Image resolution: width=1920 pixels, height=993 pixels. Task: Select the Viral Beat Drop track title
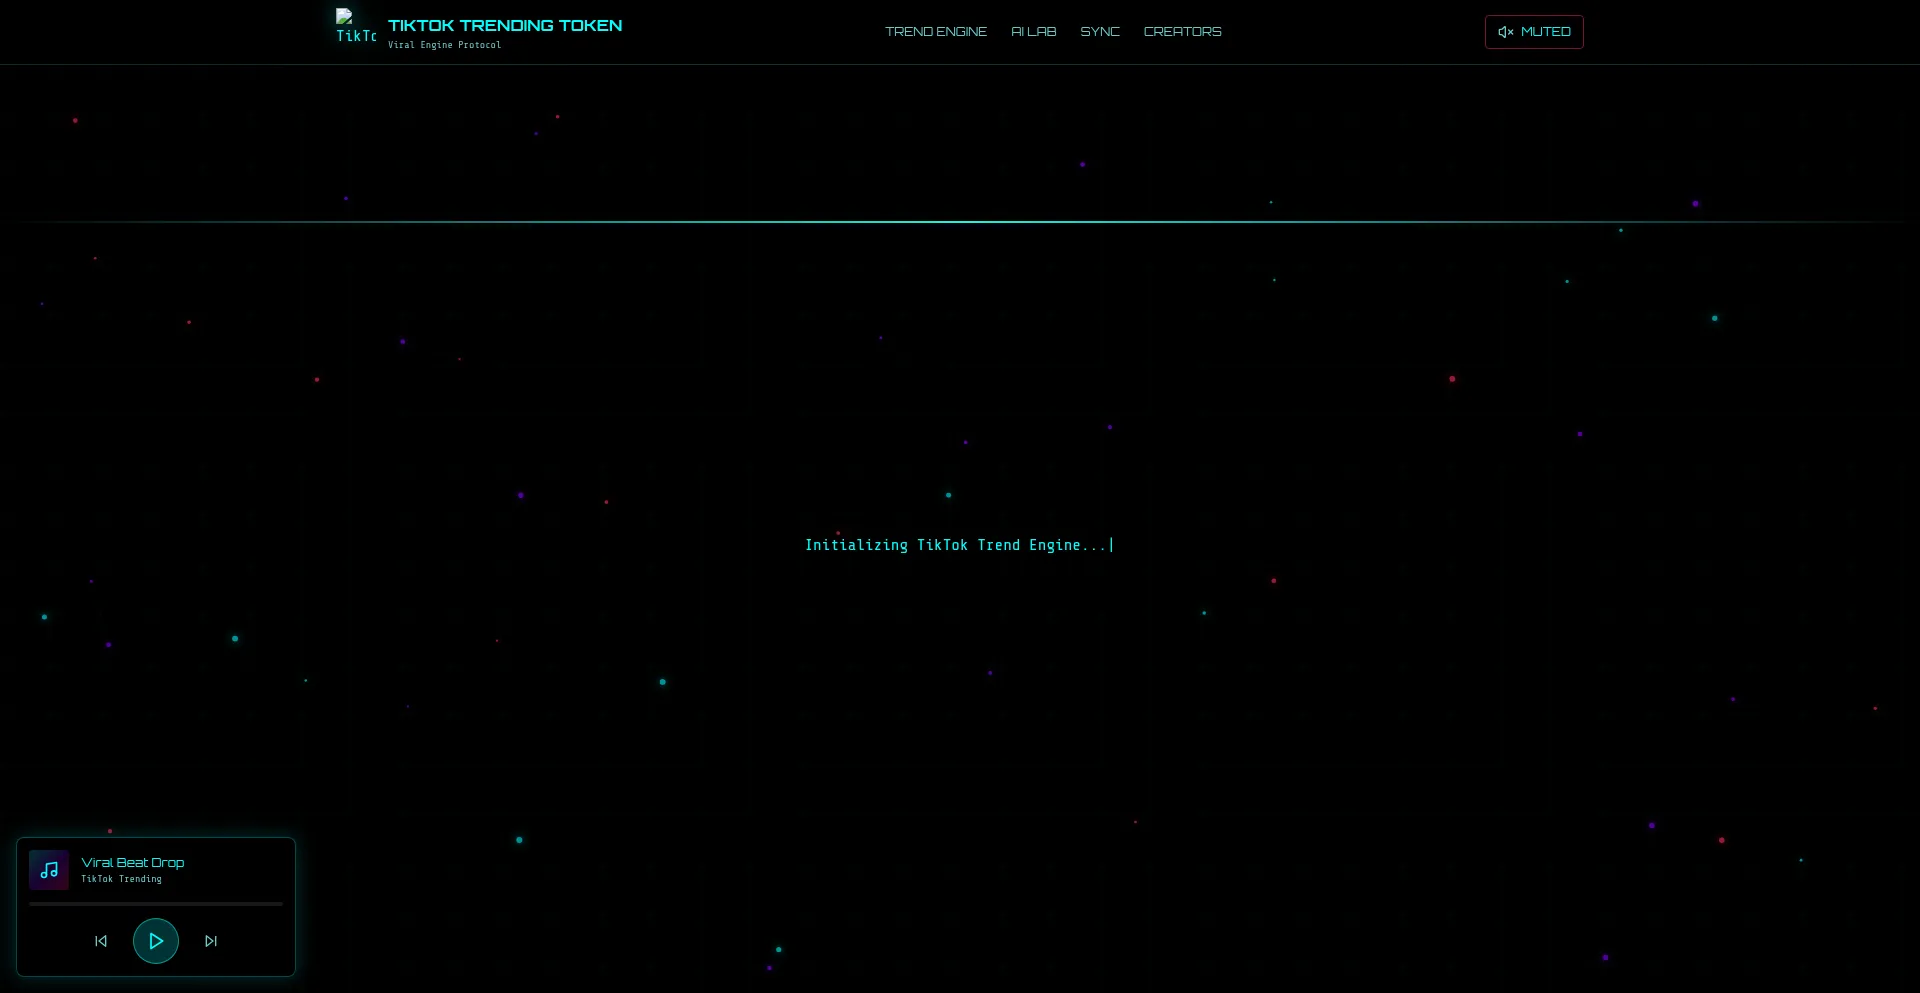132,862
